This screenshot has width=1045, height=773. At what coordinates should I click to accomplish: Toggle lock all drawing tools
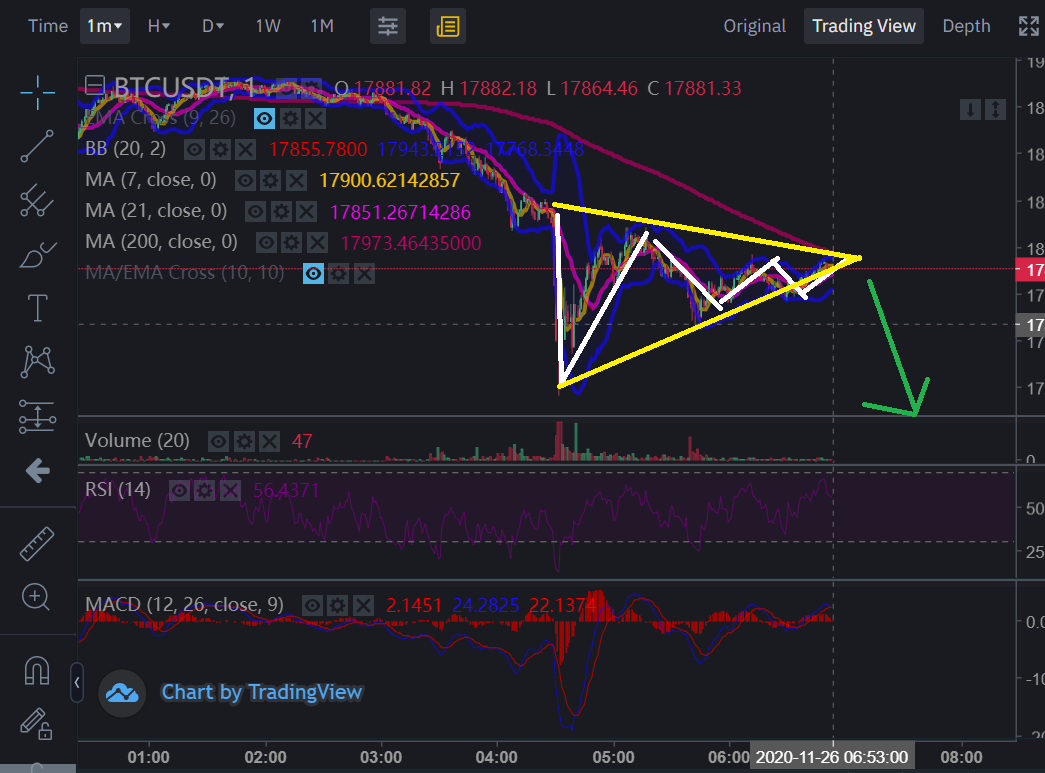coord(37,724)
